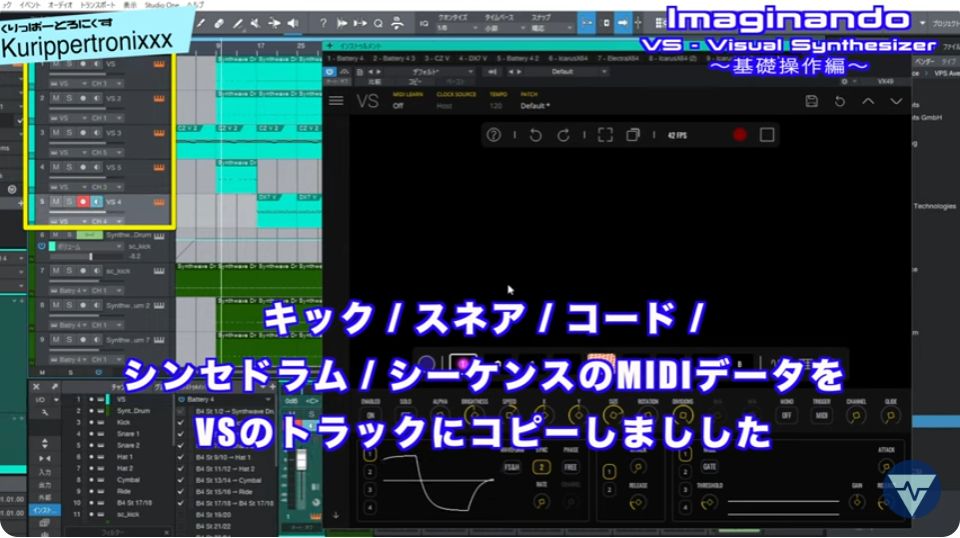
Task: Record-arm track 4 VS 5
Action: tap(83, 166)
